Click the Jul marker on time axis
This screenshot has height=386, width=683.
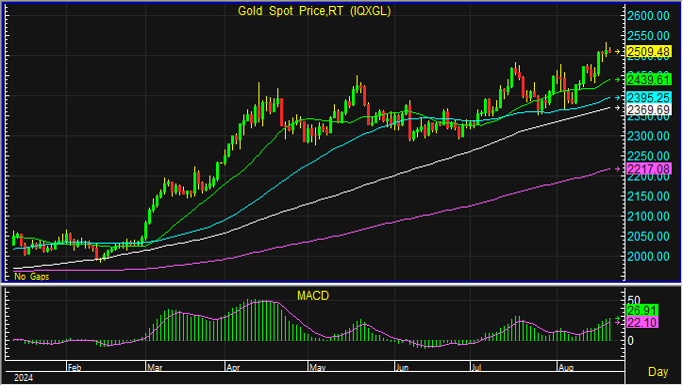coord(477,368)
